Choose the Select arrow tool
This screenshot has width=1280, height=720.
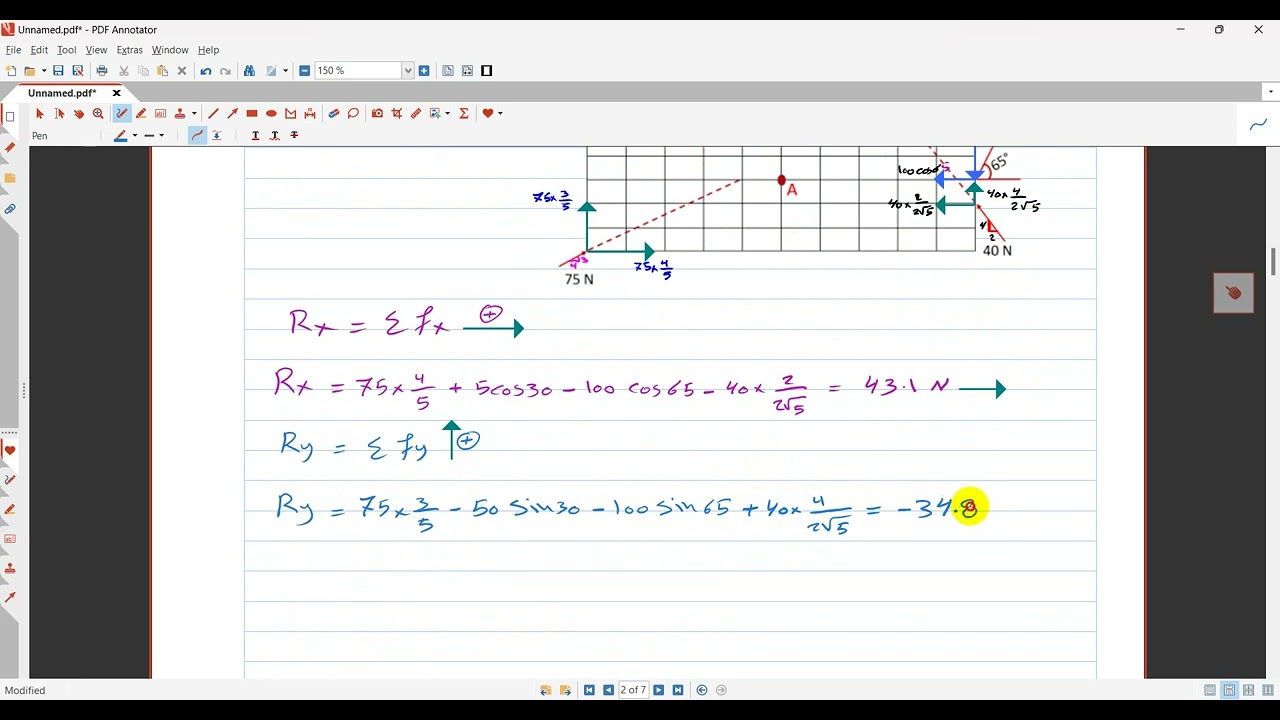pos(40,114)
